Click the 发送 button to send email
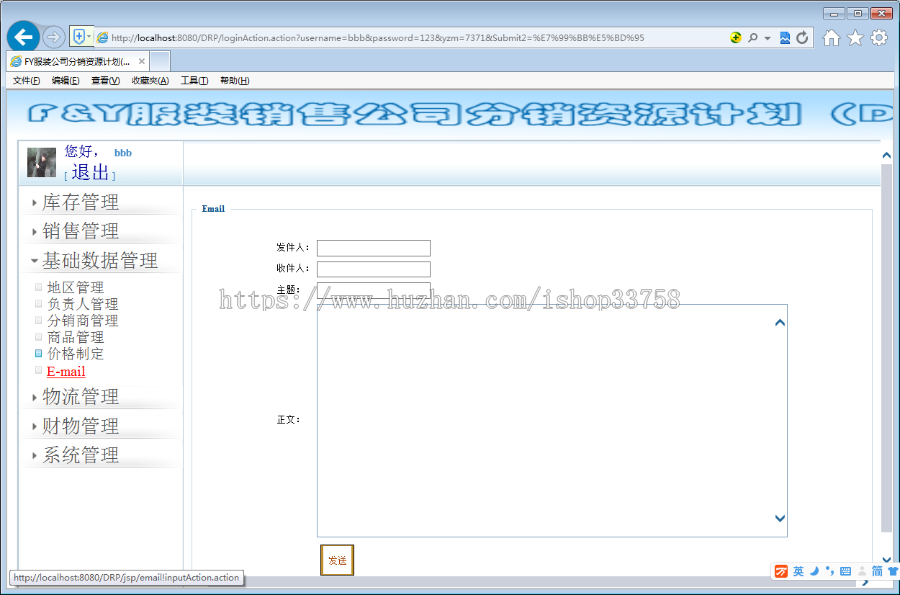The height and width of the screenshot is (595, 900). [336, 560]
